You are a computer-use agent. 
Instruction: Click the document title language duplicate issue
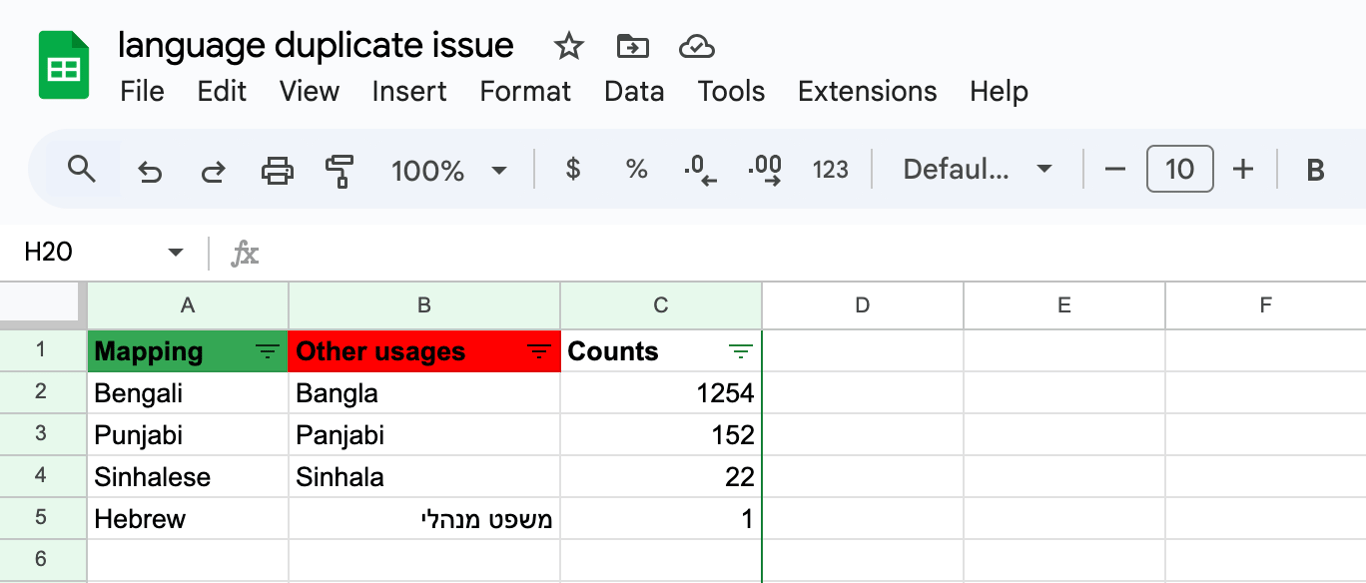tap(316, 45)
